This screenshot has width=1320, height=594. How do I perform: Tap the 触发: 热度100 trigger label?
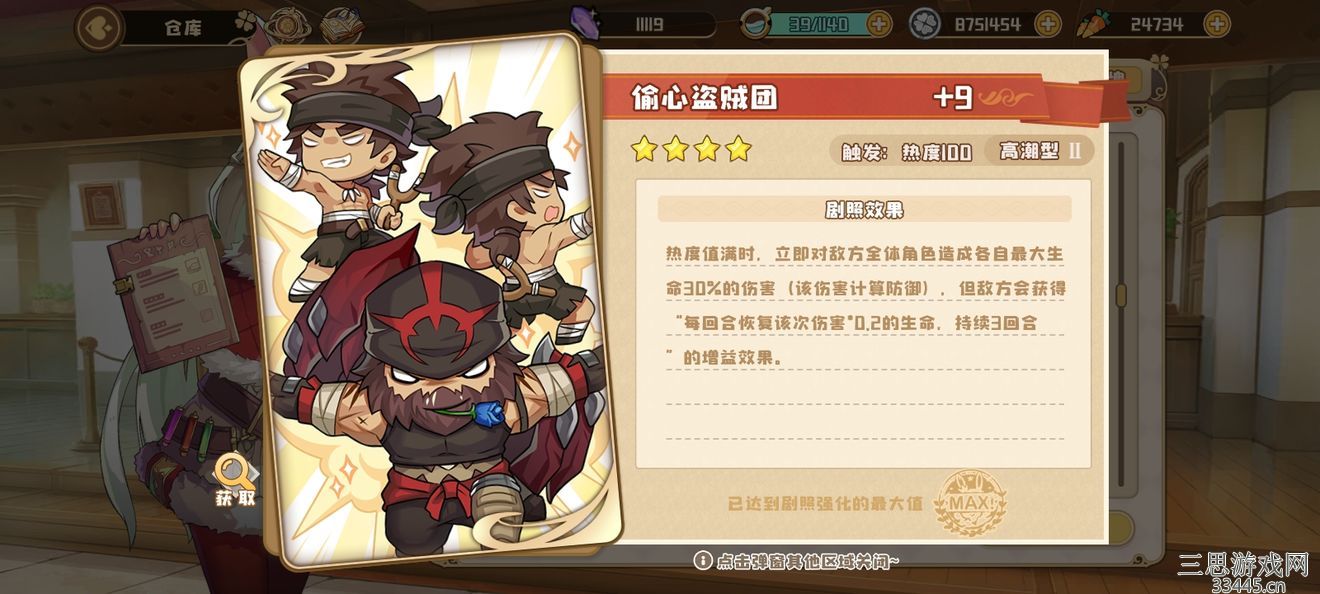pos(906,152)
